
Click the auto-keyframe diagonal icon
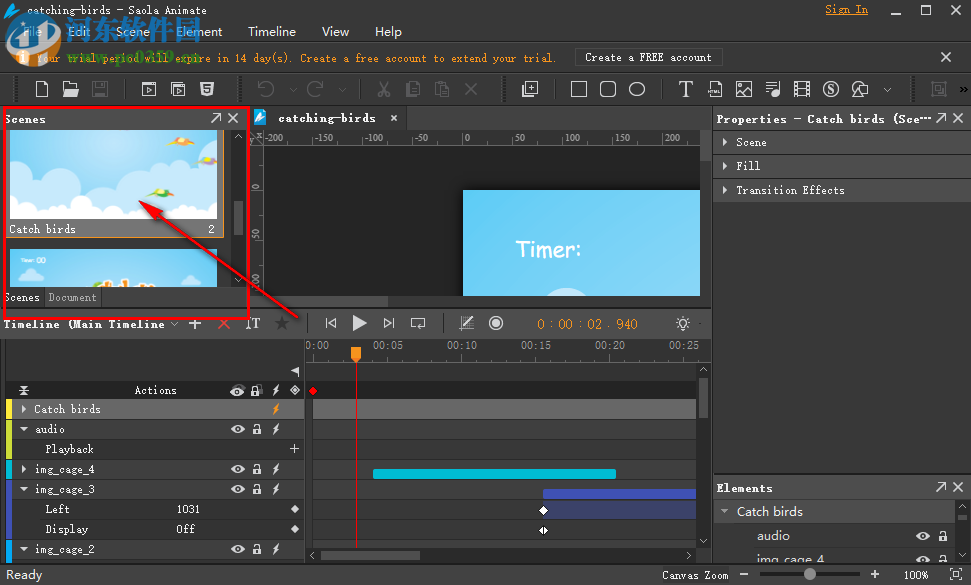pyautogui.click(x=466, y=323)
